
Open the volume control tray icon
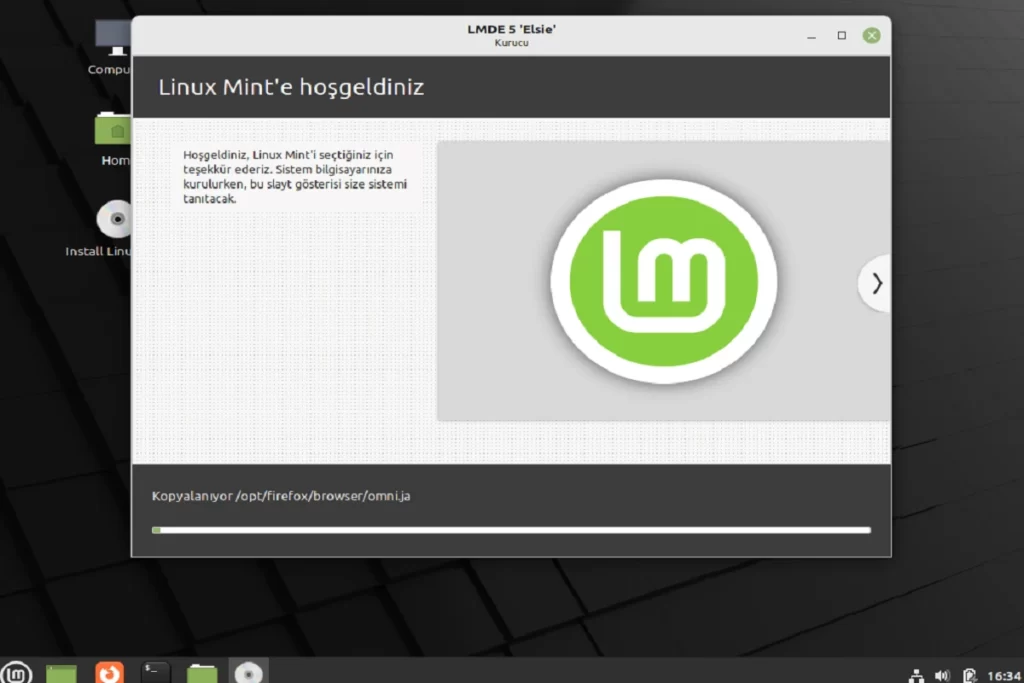pyautogui.click(x=942, y=675)
